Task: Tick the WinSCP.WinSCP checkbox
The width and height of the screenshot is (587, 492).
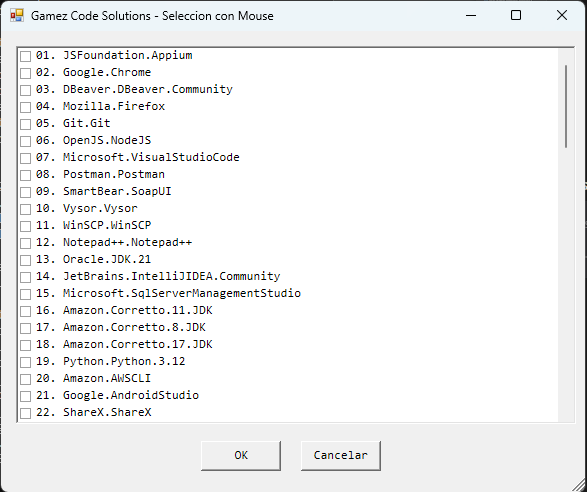Action: point(25,226)
